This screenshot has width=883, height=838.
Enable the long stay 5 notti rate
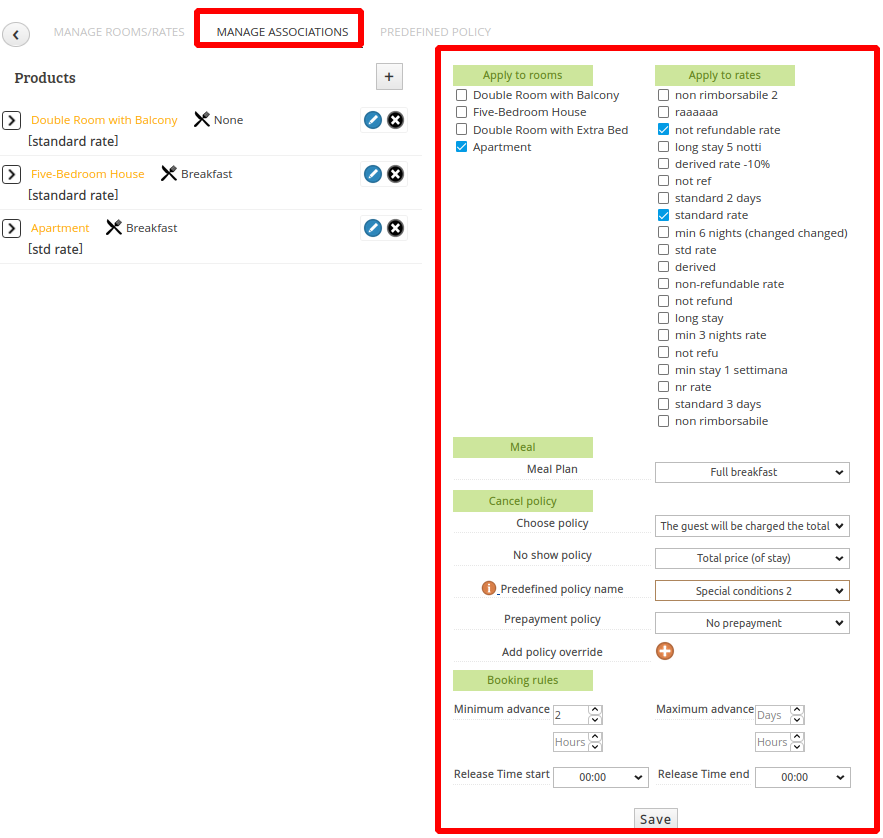(x=663, y=147)
